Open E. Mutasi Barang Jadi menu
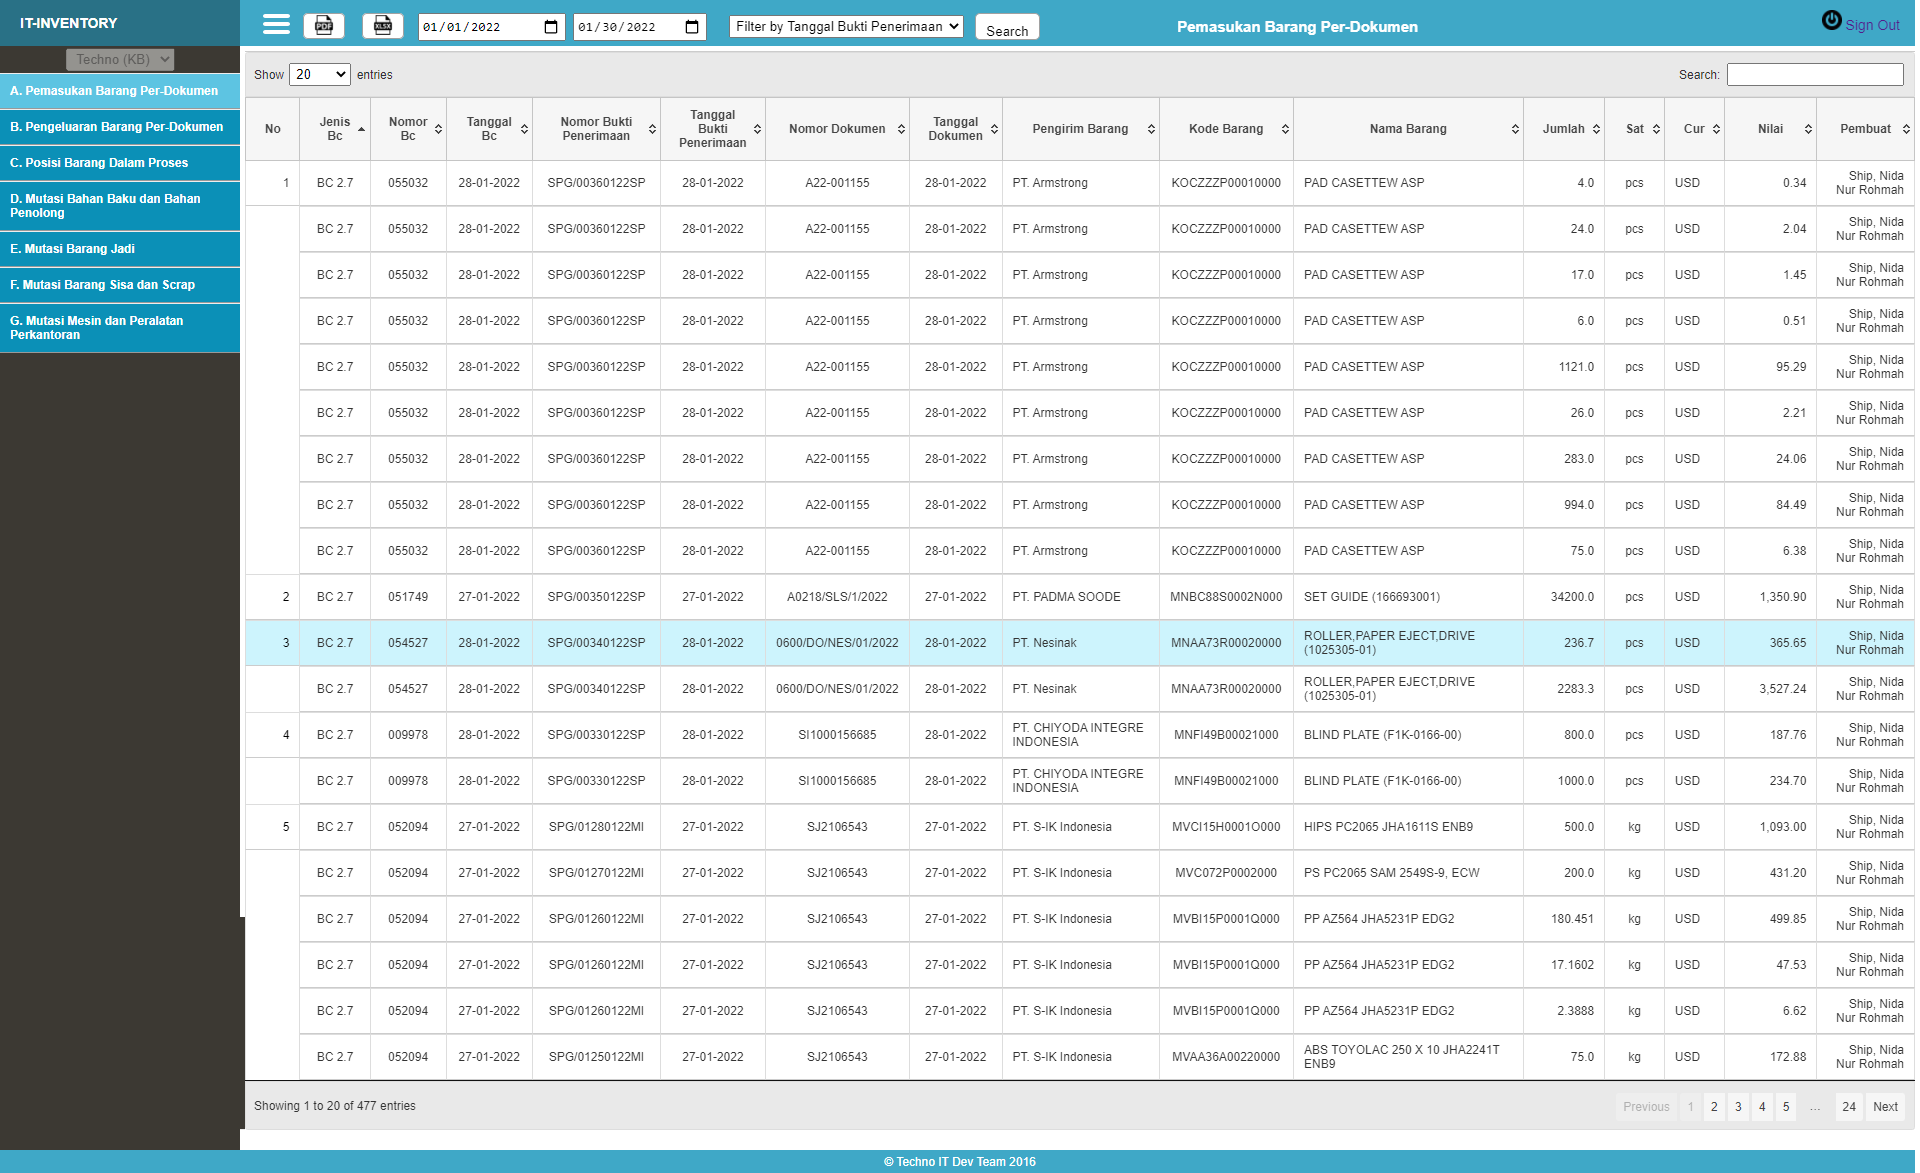The width and height of the screenshot is (1920, 1173). coord(120,249)
